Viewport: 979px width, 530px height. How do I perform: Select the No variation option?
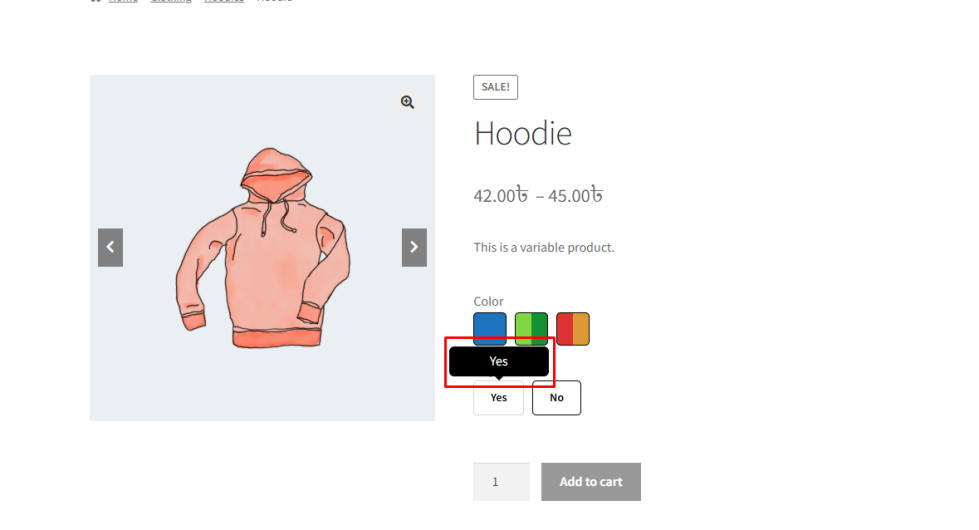pyautogui.click(x=556, y=398)
